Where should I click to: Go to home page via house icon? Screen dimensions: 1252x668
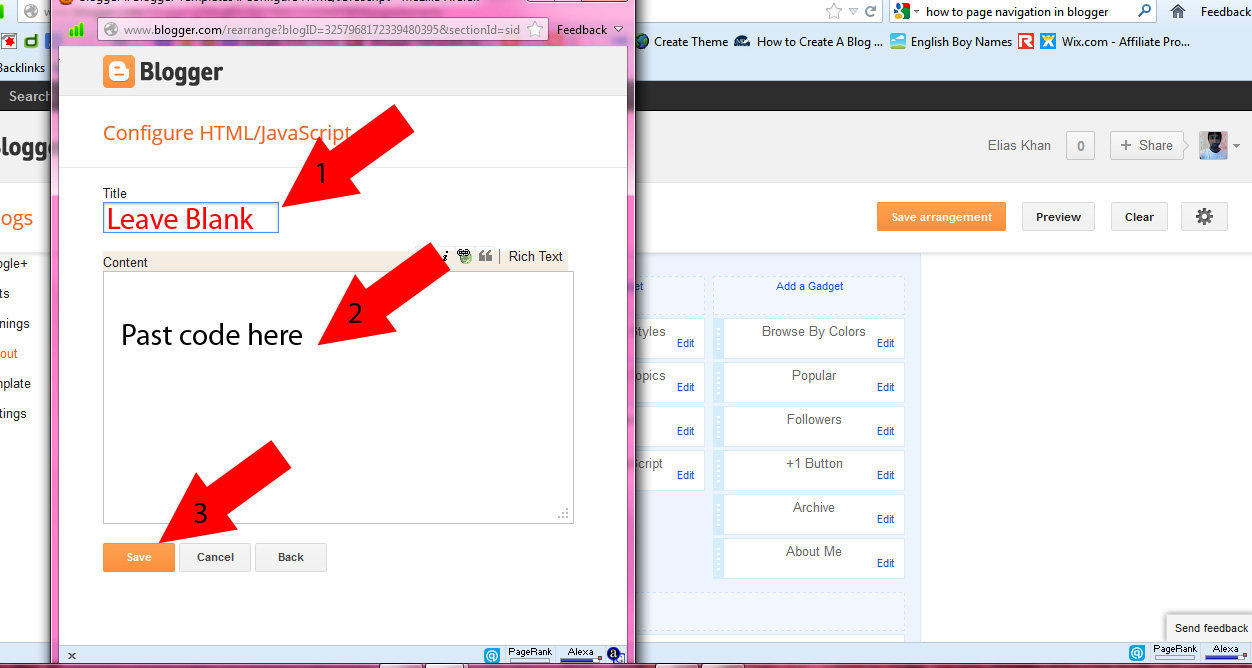coord(1178,12)
